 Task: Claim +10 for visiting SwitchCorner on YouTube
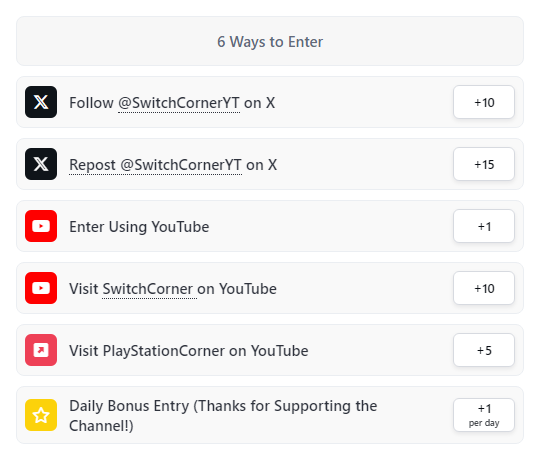484,288
